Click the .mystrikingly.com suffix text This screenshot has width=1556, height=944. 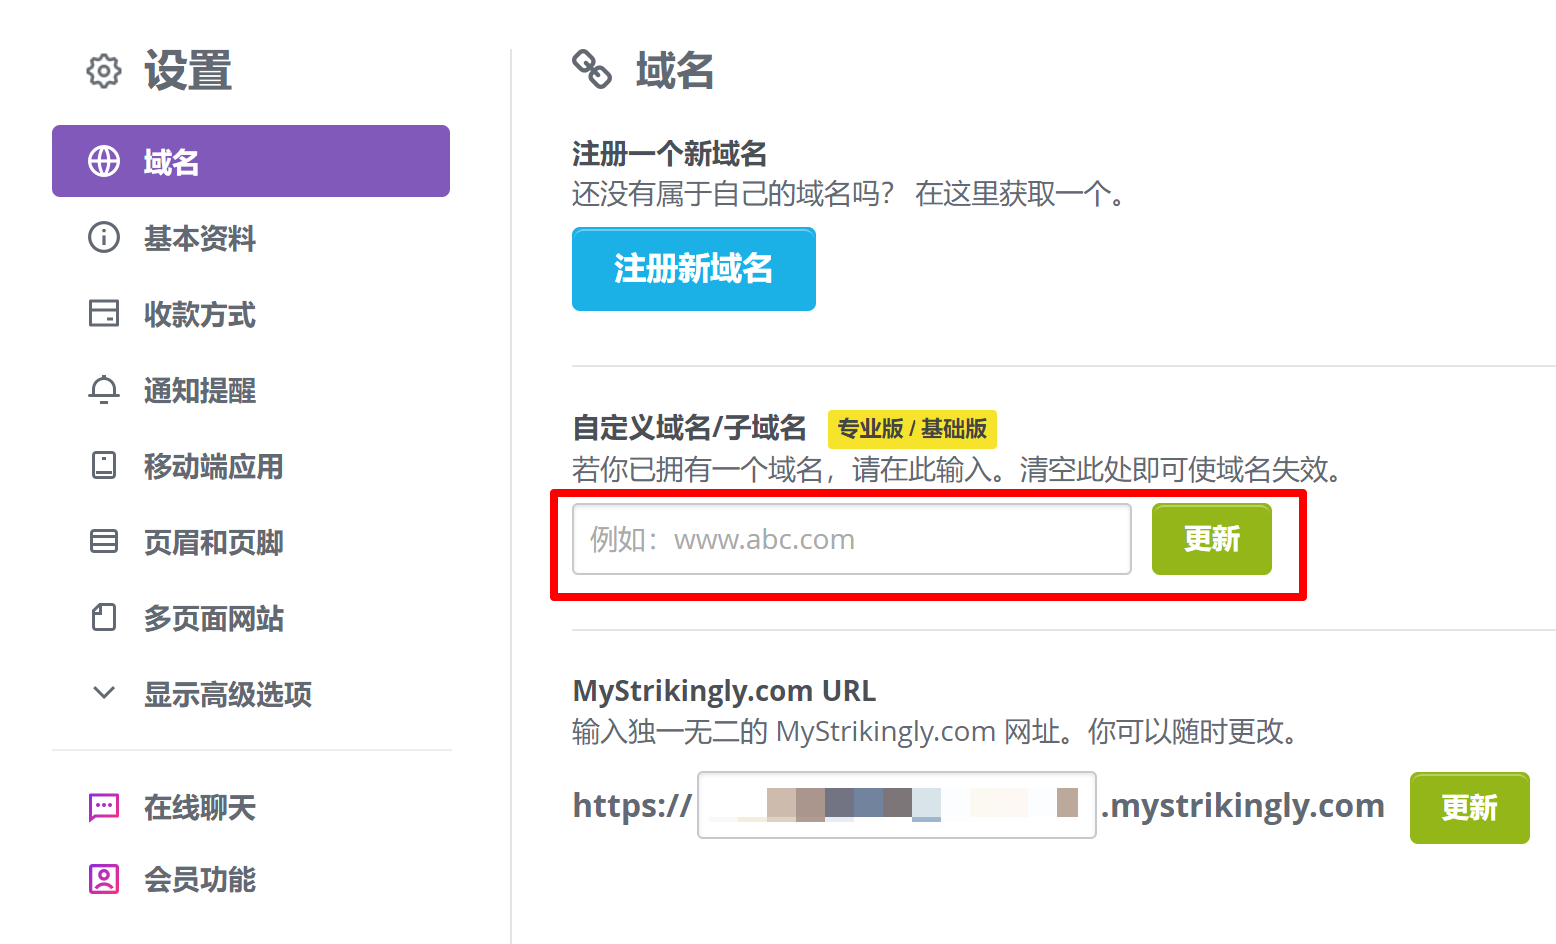pyautogui.click(x=1242, y=806)
